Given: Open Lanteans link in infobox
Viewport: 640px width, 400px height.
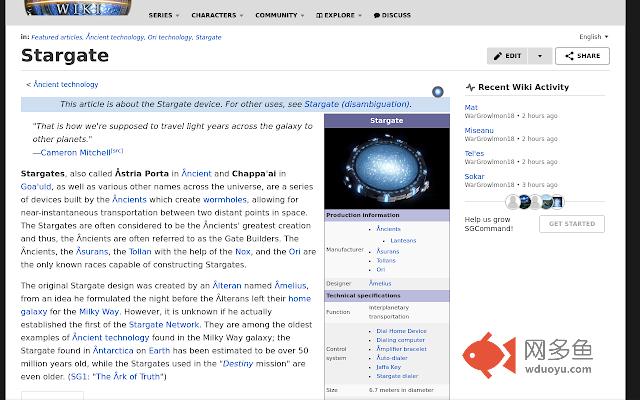Looking at the screenshot, I should coord(403,241).
